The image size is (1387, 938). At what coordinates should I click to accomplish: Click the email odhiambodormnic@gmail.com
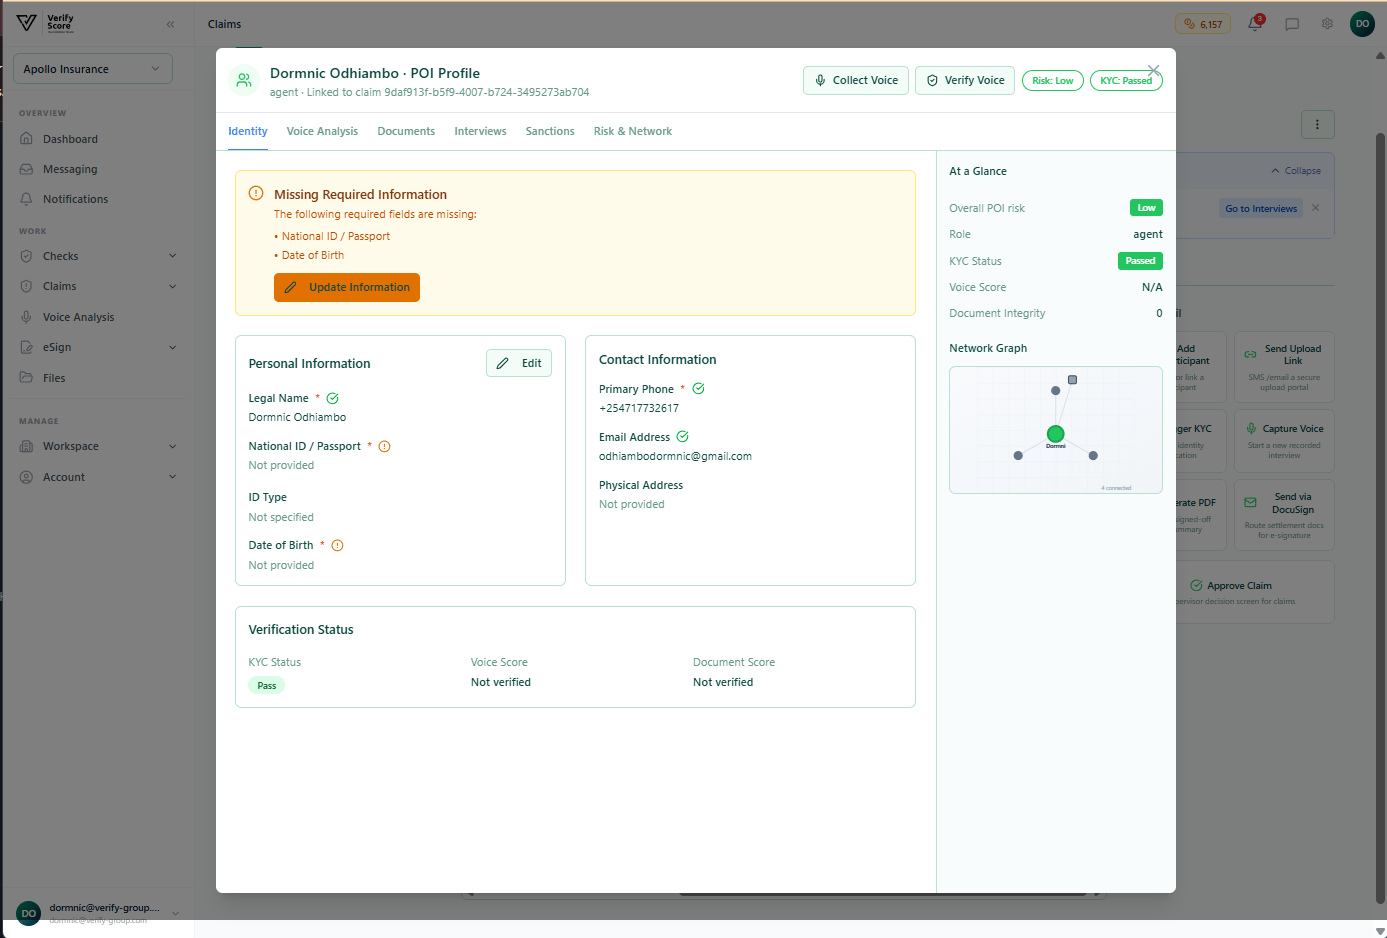click(675, 456)
